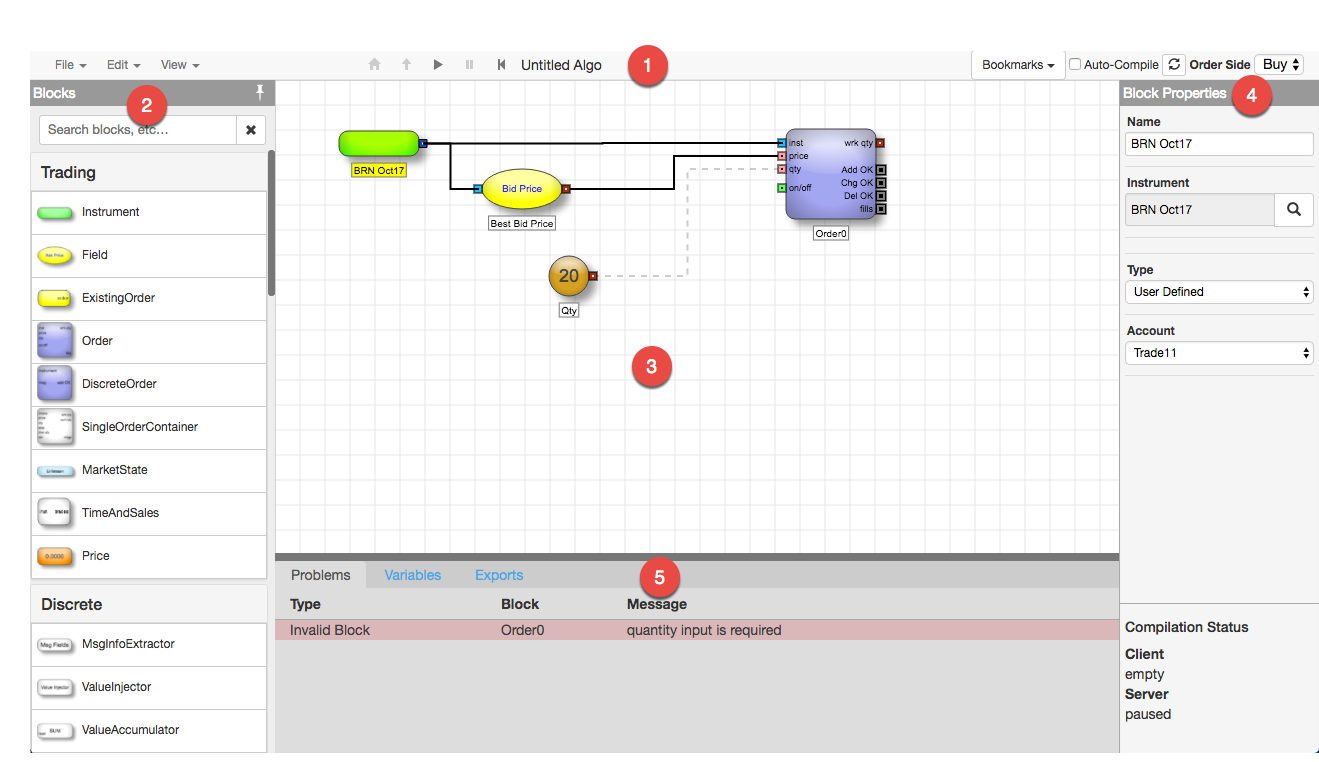
Task: Select the MsgInfoExtractor block icon
Action: tap(55, 645)
